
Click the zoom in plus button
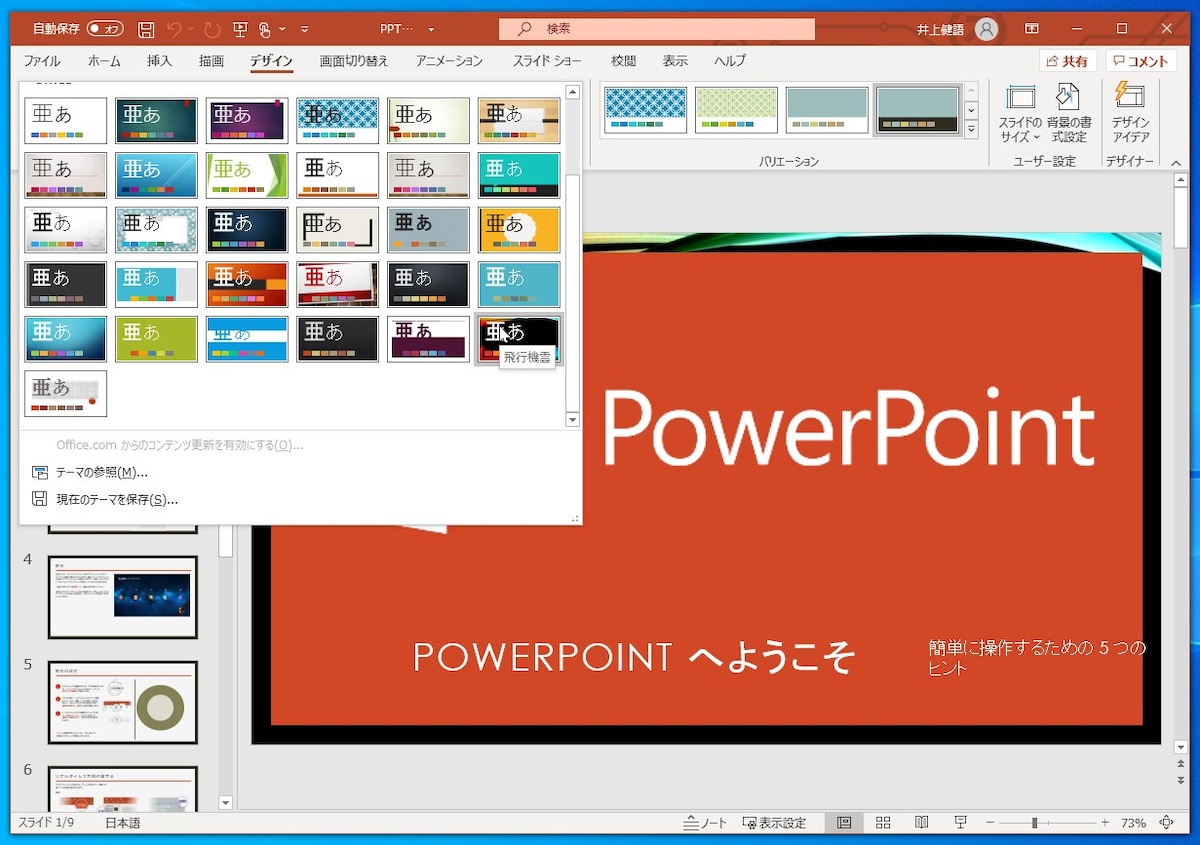click(x=1105, y=822)
